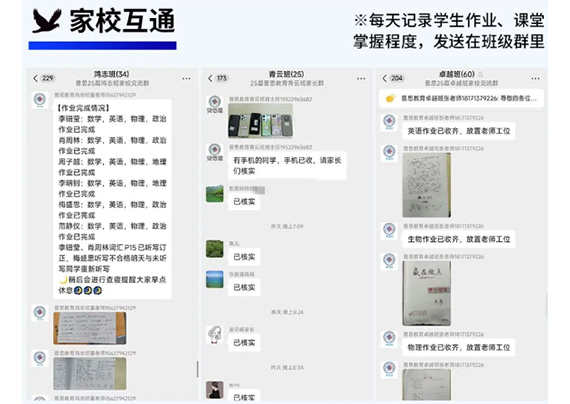Viewport: 570px width, 404px height.
Task: Open the second notebook photo in 鸿志班
Action: tap(90, 373)
